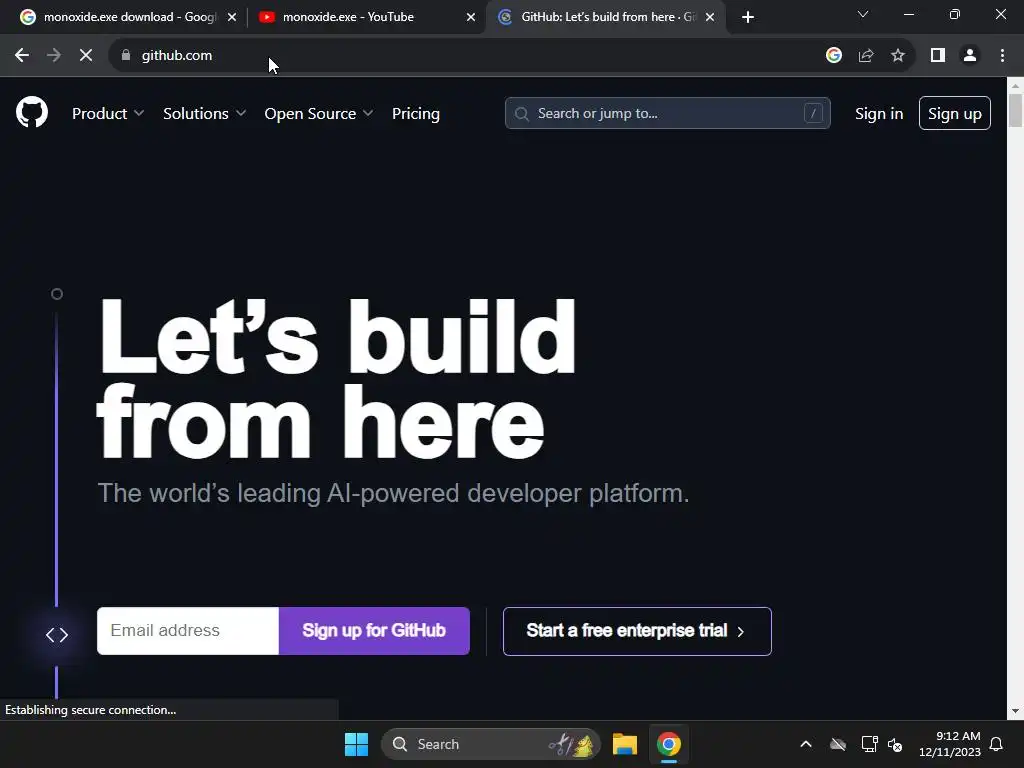Image resolution: width=1024 pixels, height=768 pixels.
Task: Click the Let's build from here heading
Action: click(x=336, y=379)
